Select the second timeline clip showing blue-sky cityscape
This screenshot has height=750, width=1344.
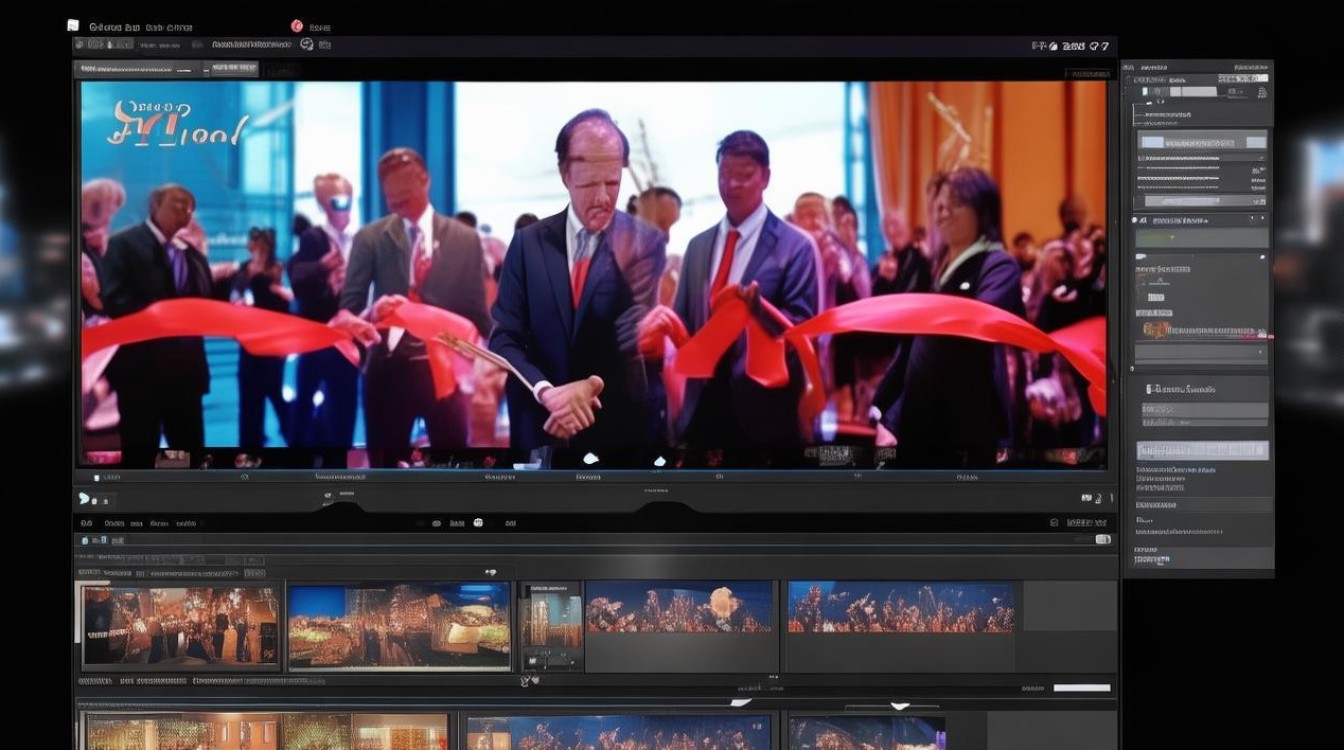click(x=399, y=626)
